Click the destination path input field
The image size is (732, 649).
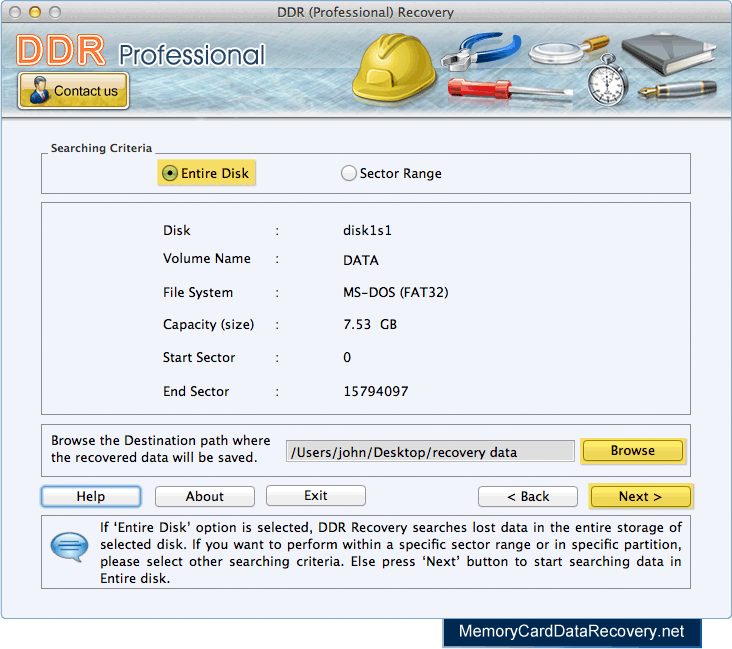pyautogui.click(x=430, y=451)
